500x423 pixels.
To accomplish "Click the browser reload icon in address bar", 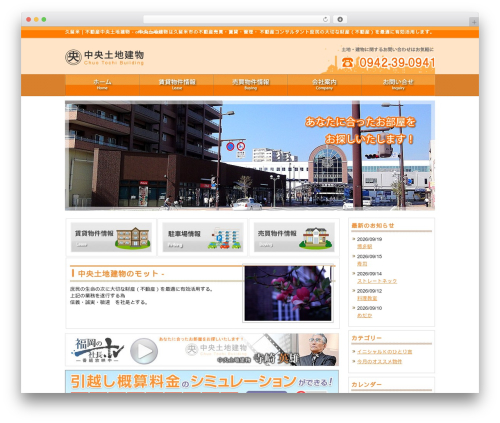I will pyautogui.click(x=325, y=20).
